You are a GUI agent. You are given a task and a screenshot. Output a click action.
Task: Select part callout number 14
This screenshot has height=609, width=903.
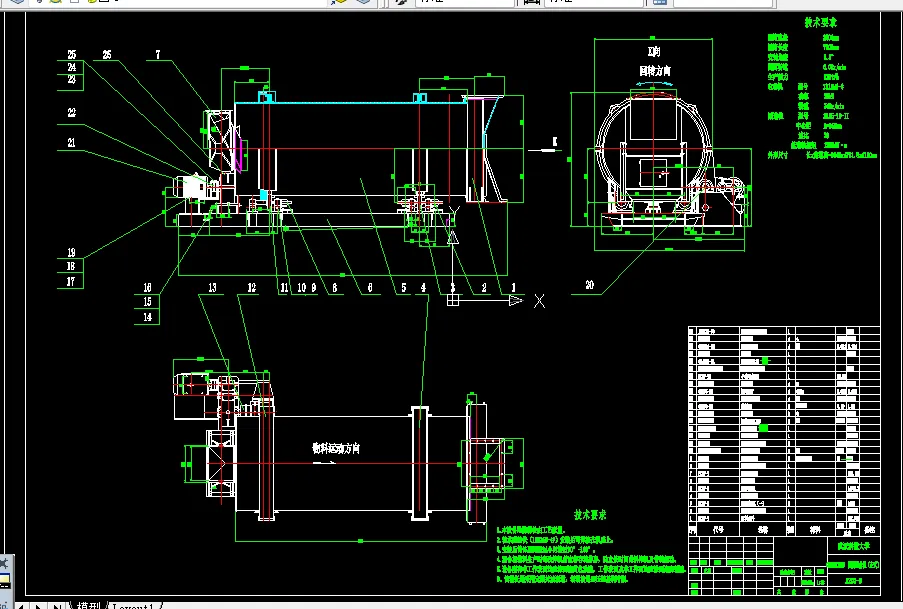pyautogui.click(x=147, y=316)
